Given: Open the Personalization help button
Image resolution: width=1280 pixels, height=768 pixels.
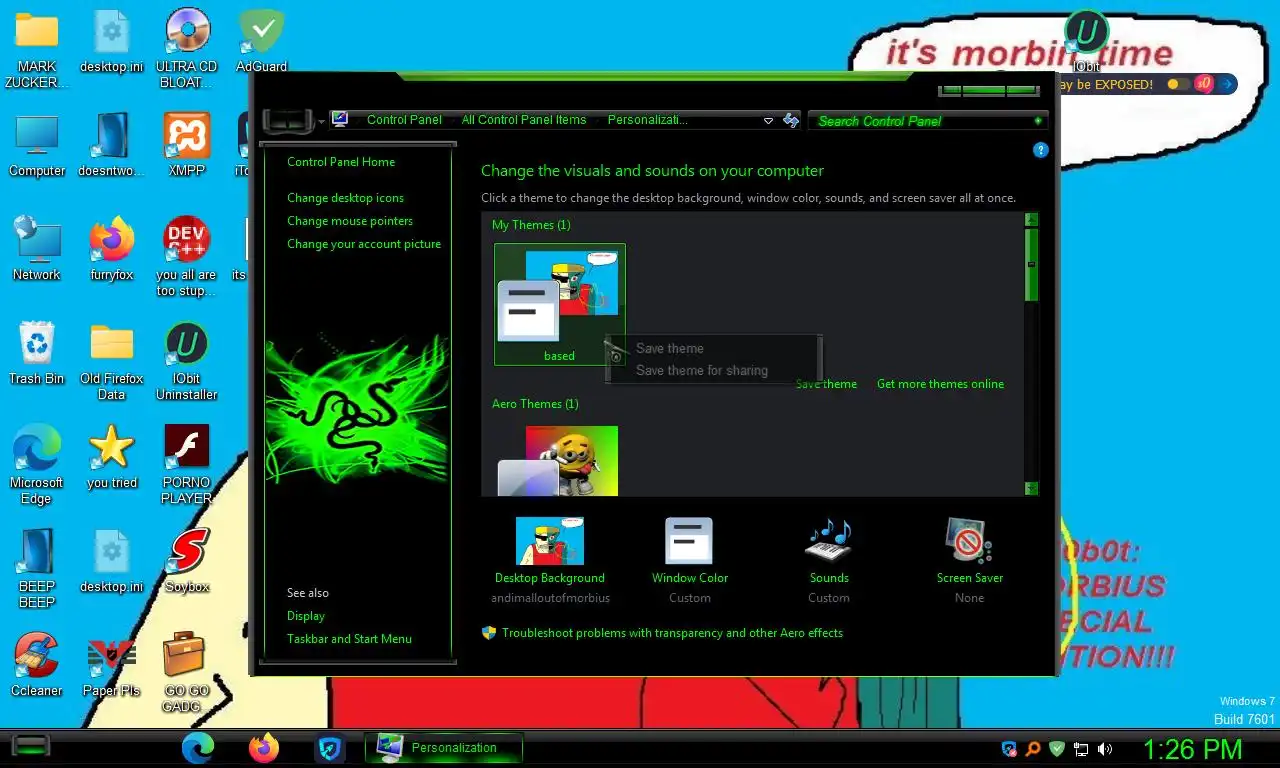Looking at the screenshot, I should (x=1040, y=150).
